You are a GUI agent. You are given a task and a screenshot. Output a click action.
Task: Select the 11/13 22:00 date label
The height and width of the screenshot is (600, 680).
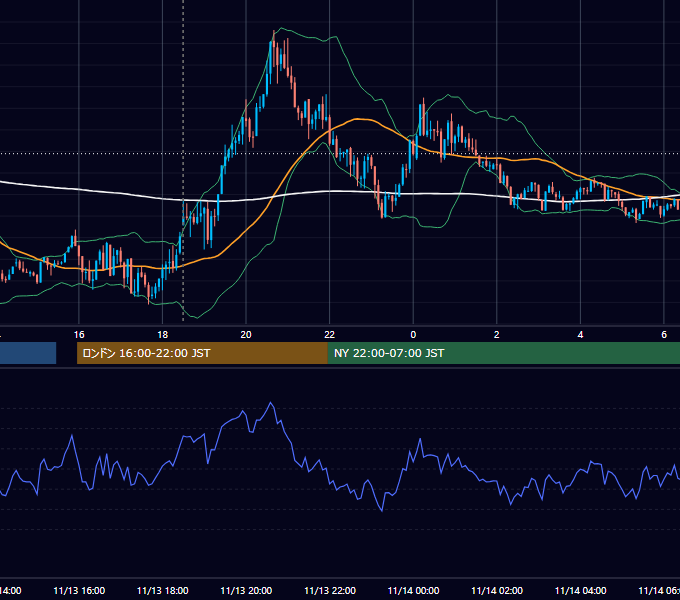[x=330, y=590]
